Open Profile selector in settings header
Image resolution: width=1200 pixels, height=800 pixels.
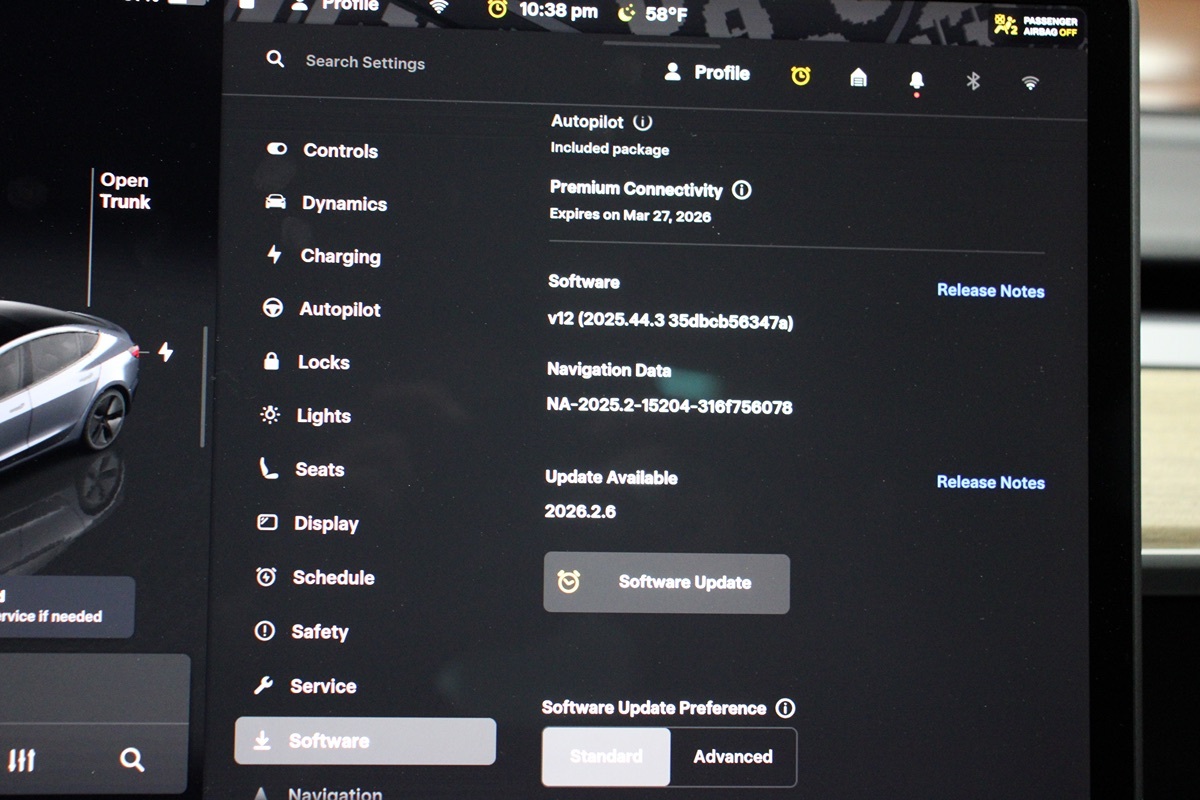click(x=708, y=73)
